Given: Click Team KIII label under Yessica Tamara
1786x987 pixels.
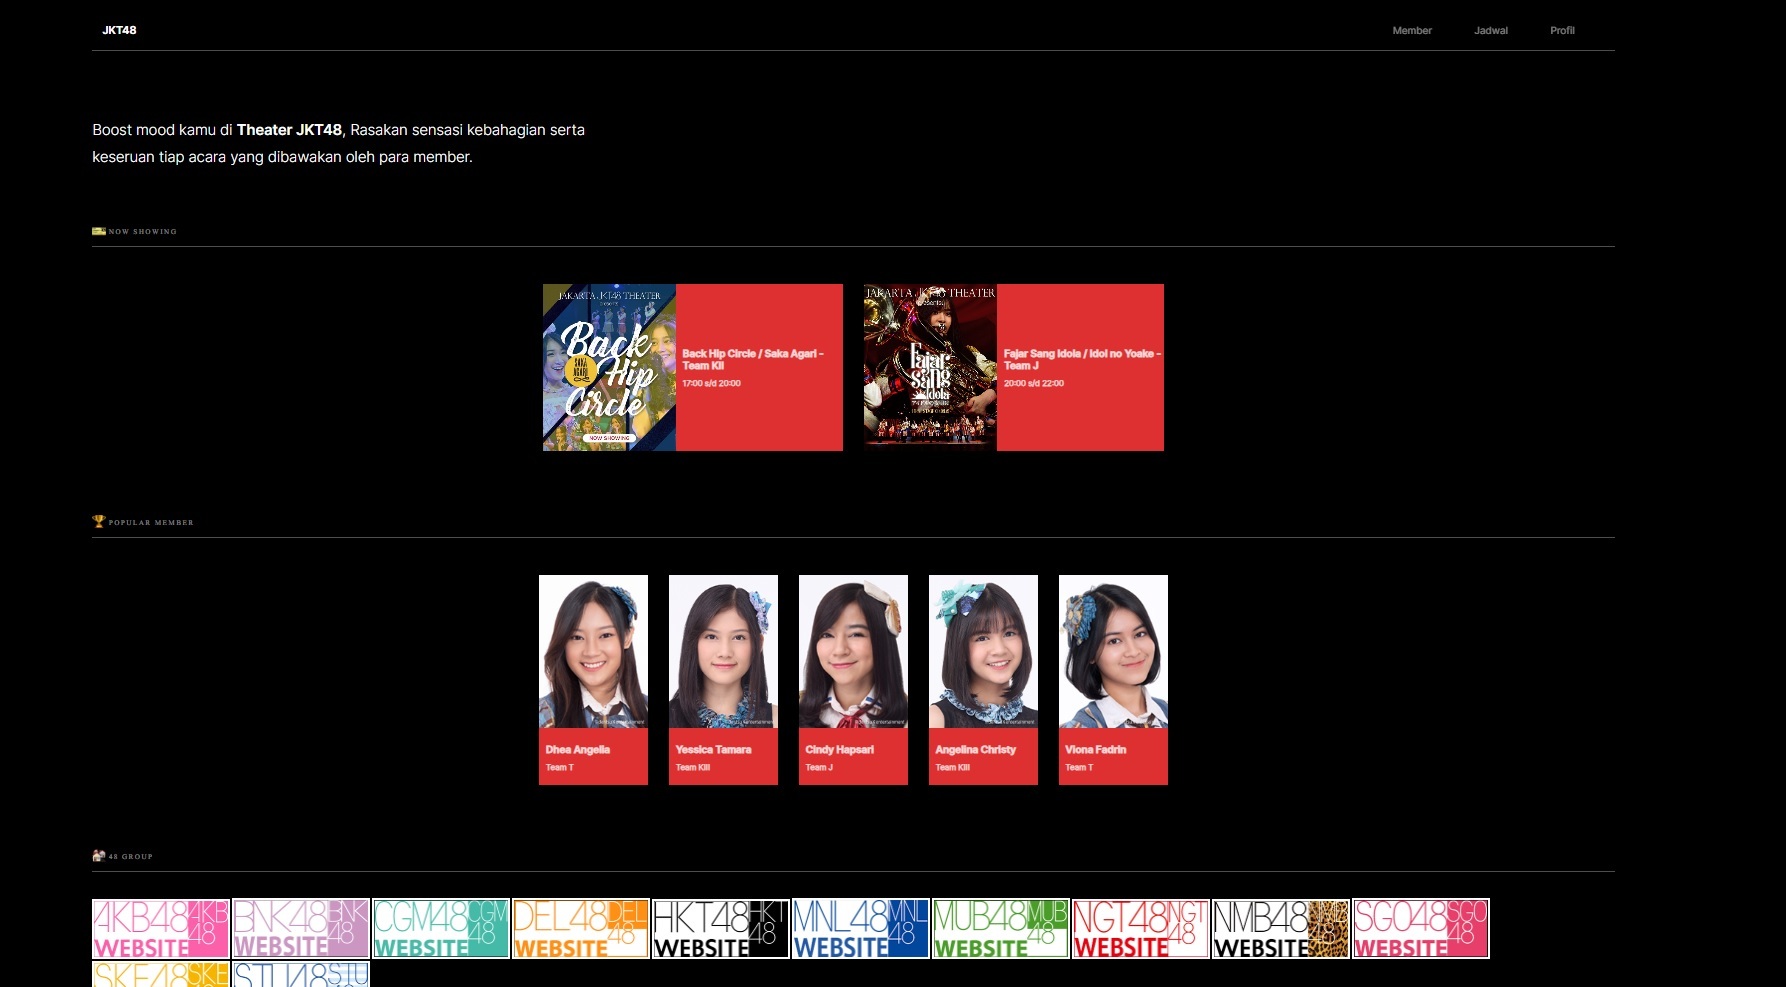Looking at the screenshot, I should point(692,768).
